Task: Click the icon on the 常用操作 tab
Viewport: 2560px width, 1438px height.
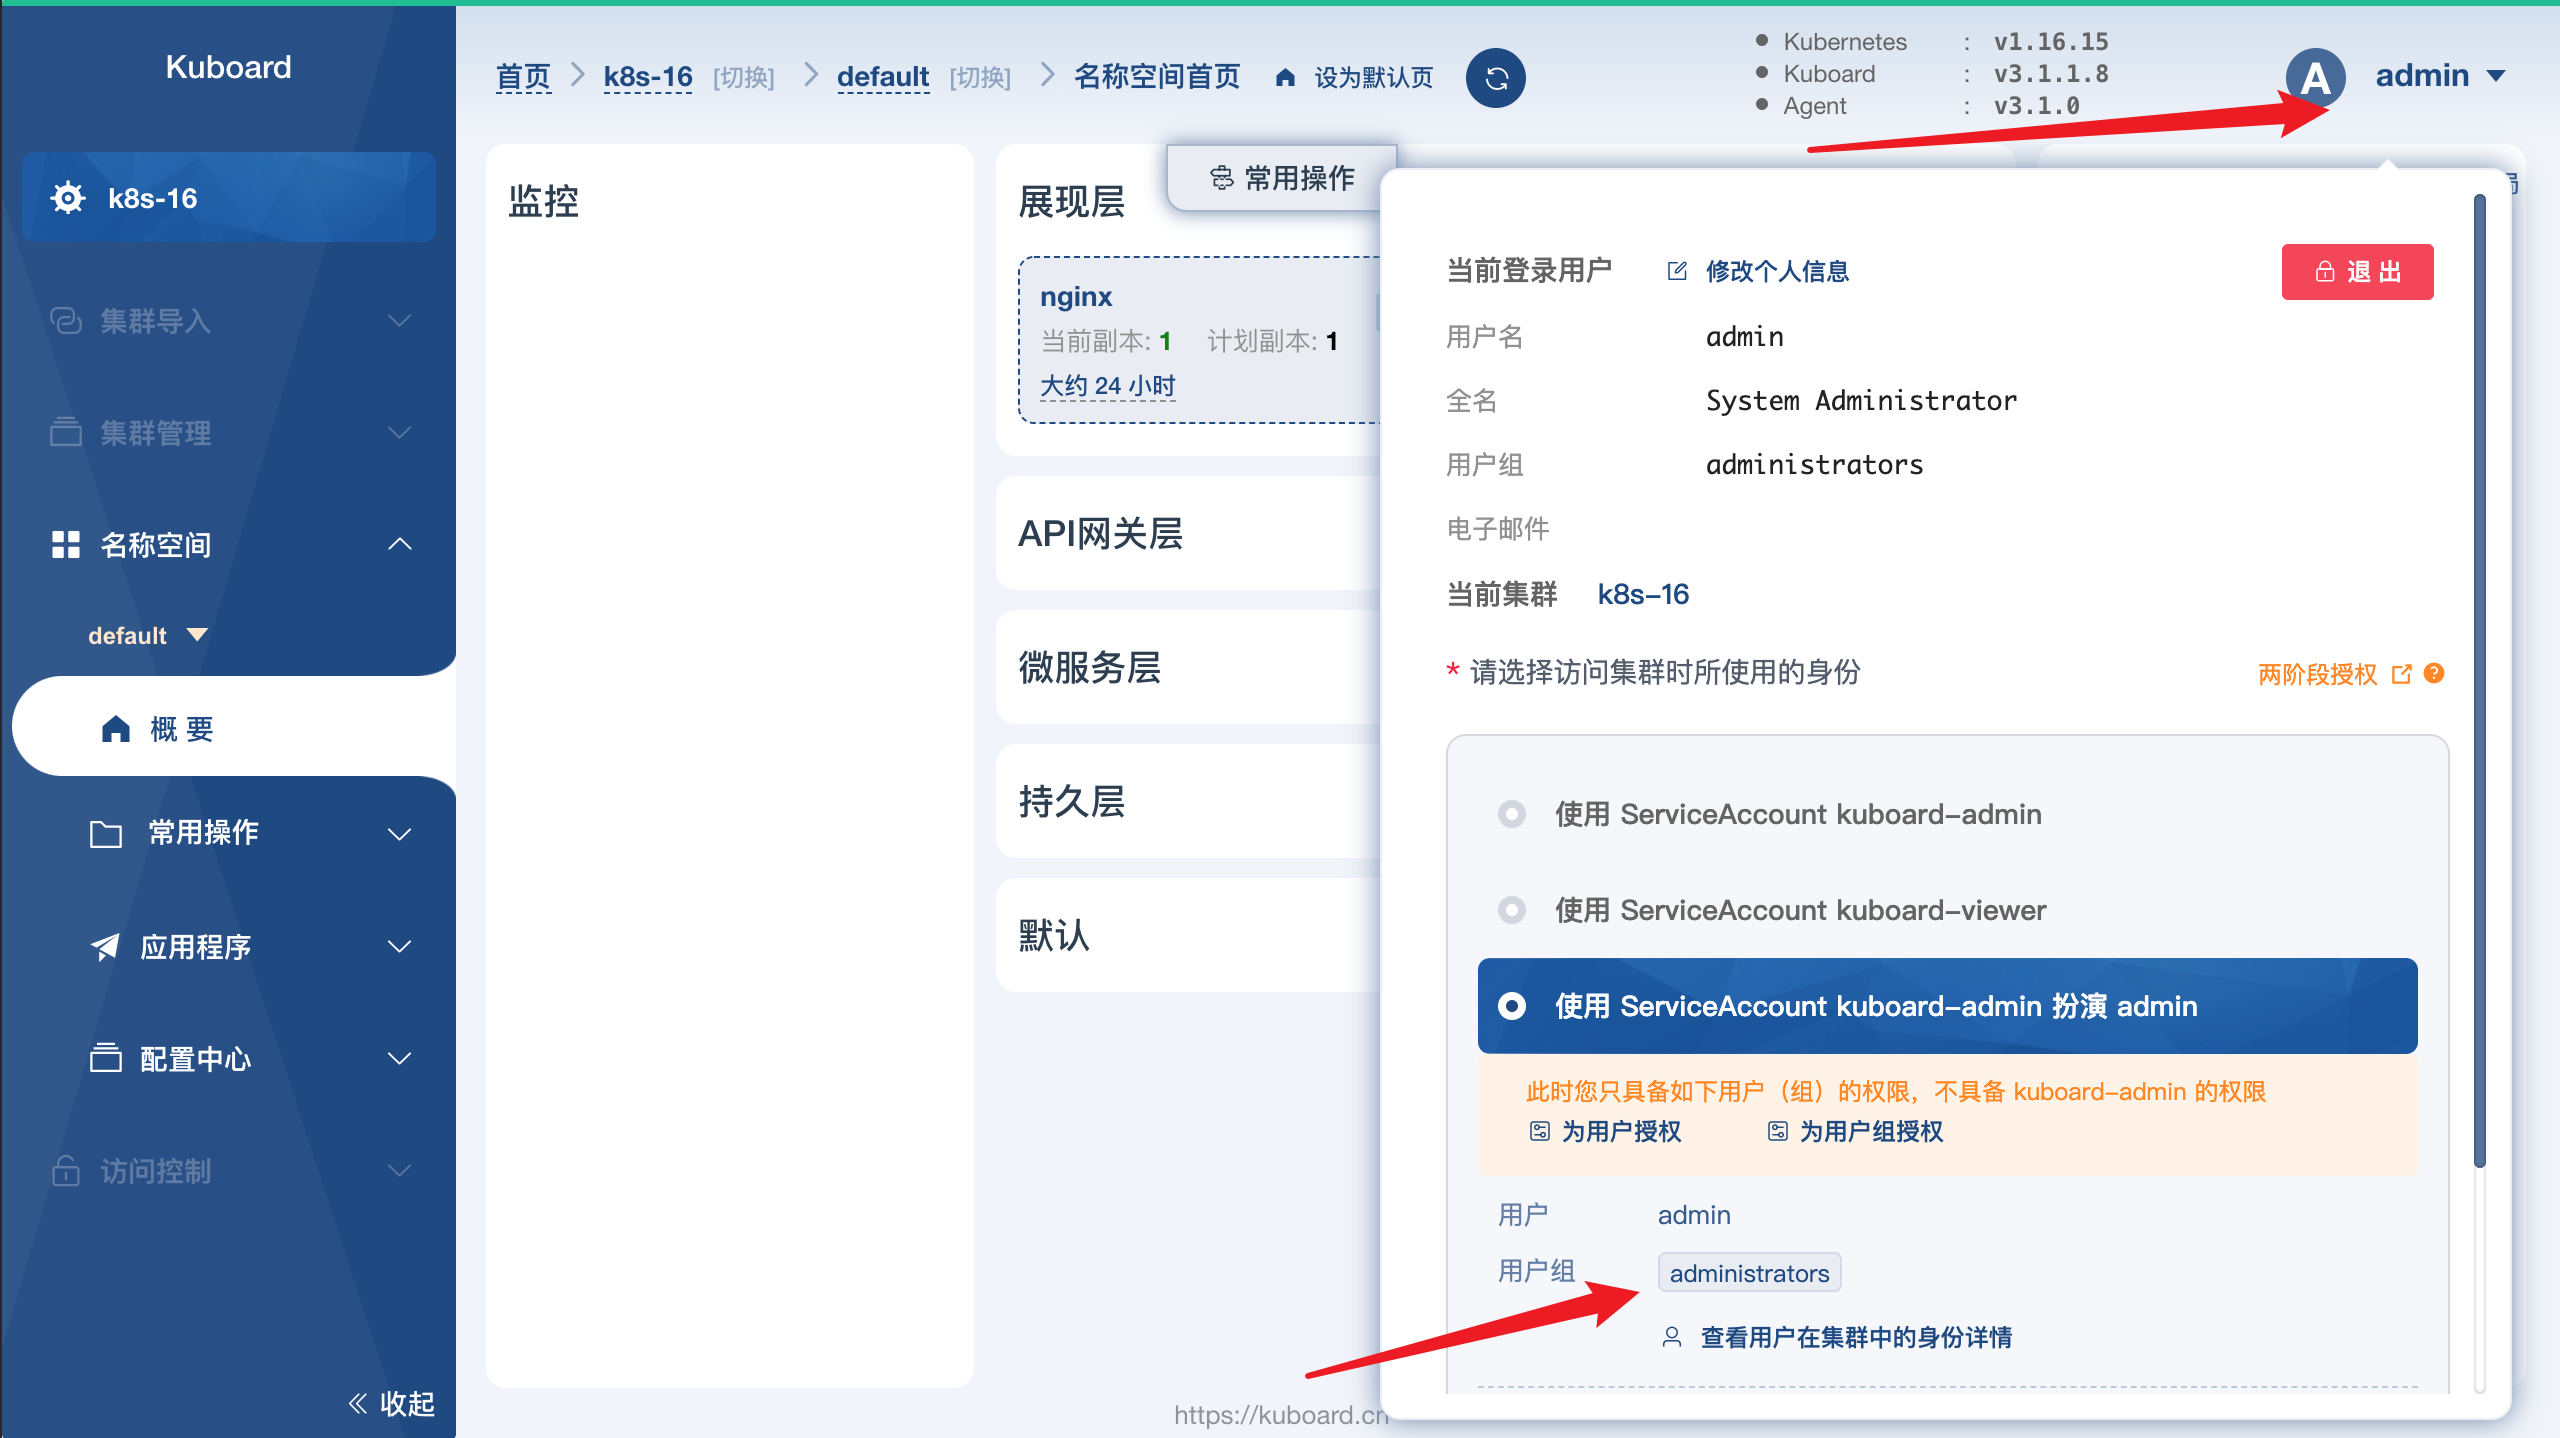Action: [1221, 178]
